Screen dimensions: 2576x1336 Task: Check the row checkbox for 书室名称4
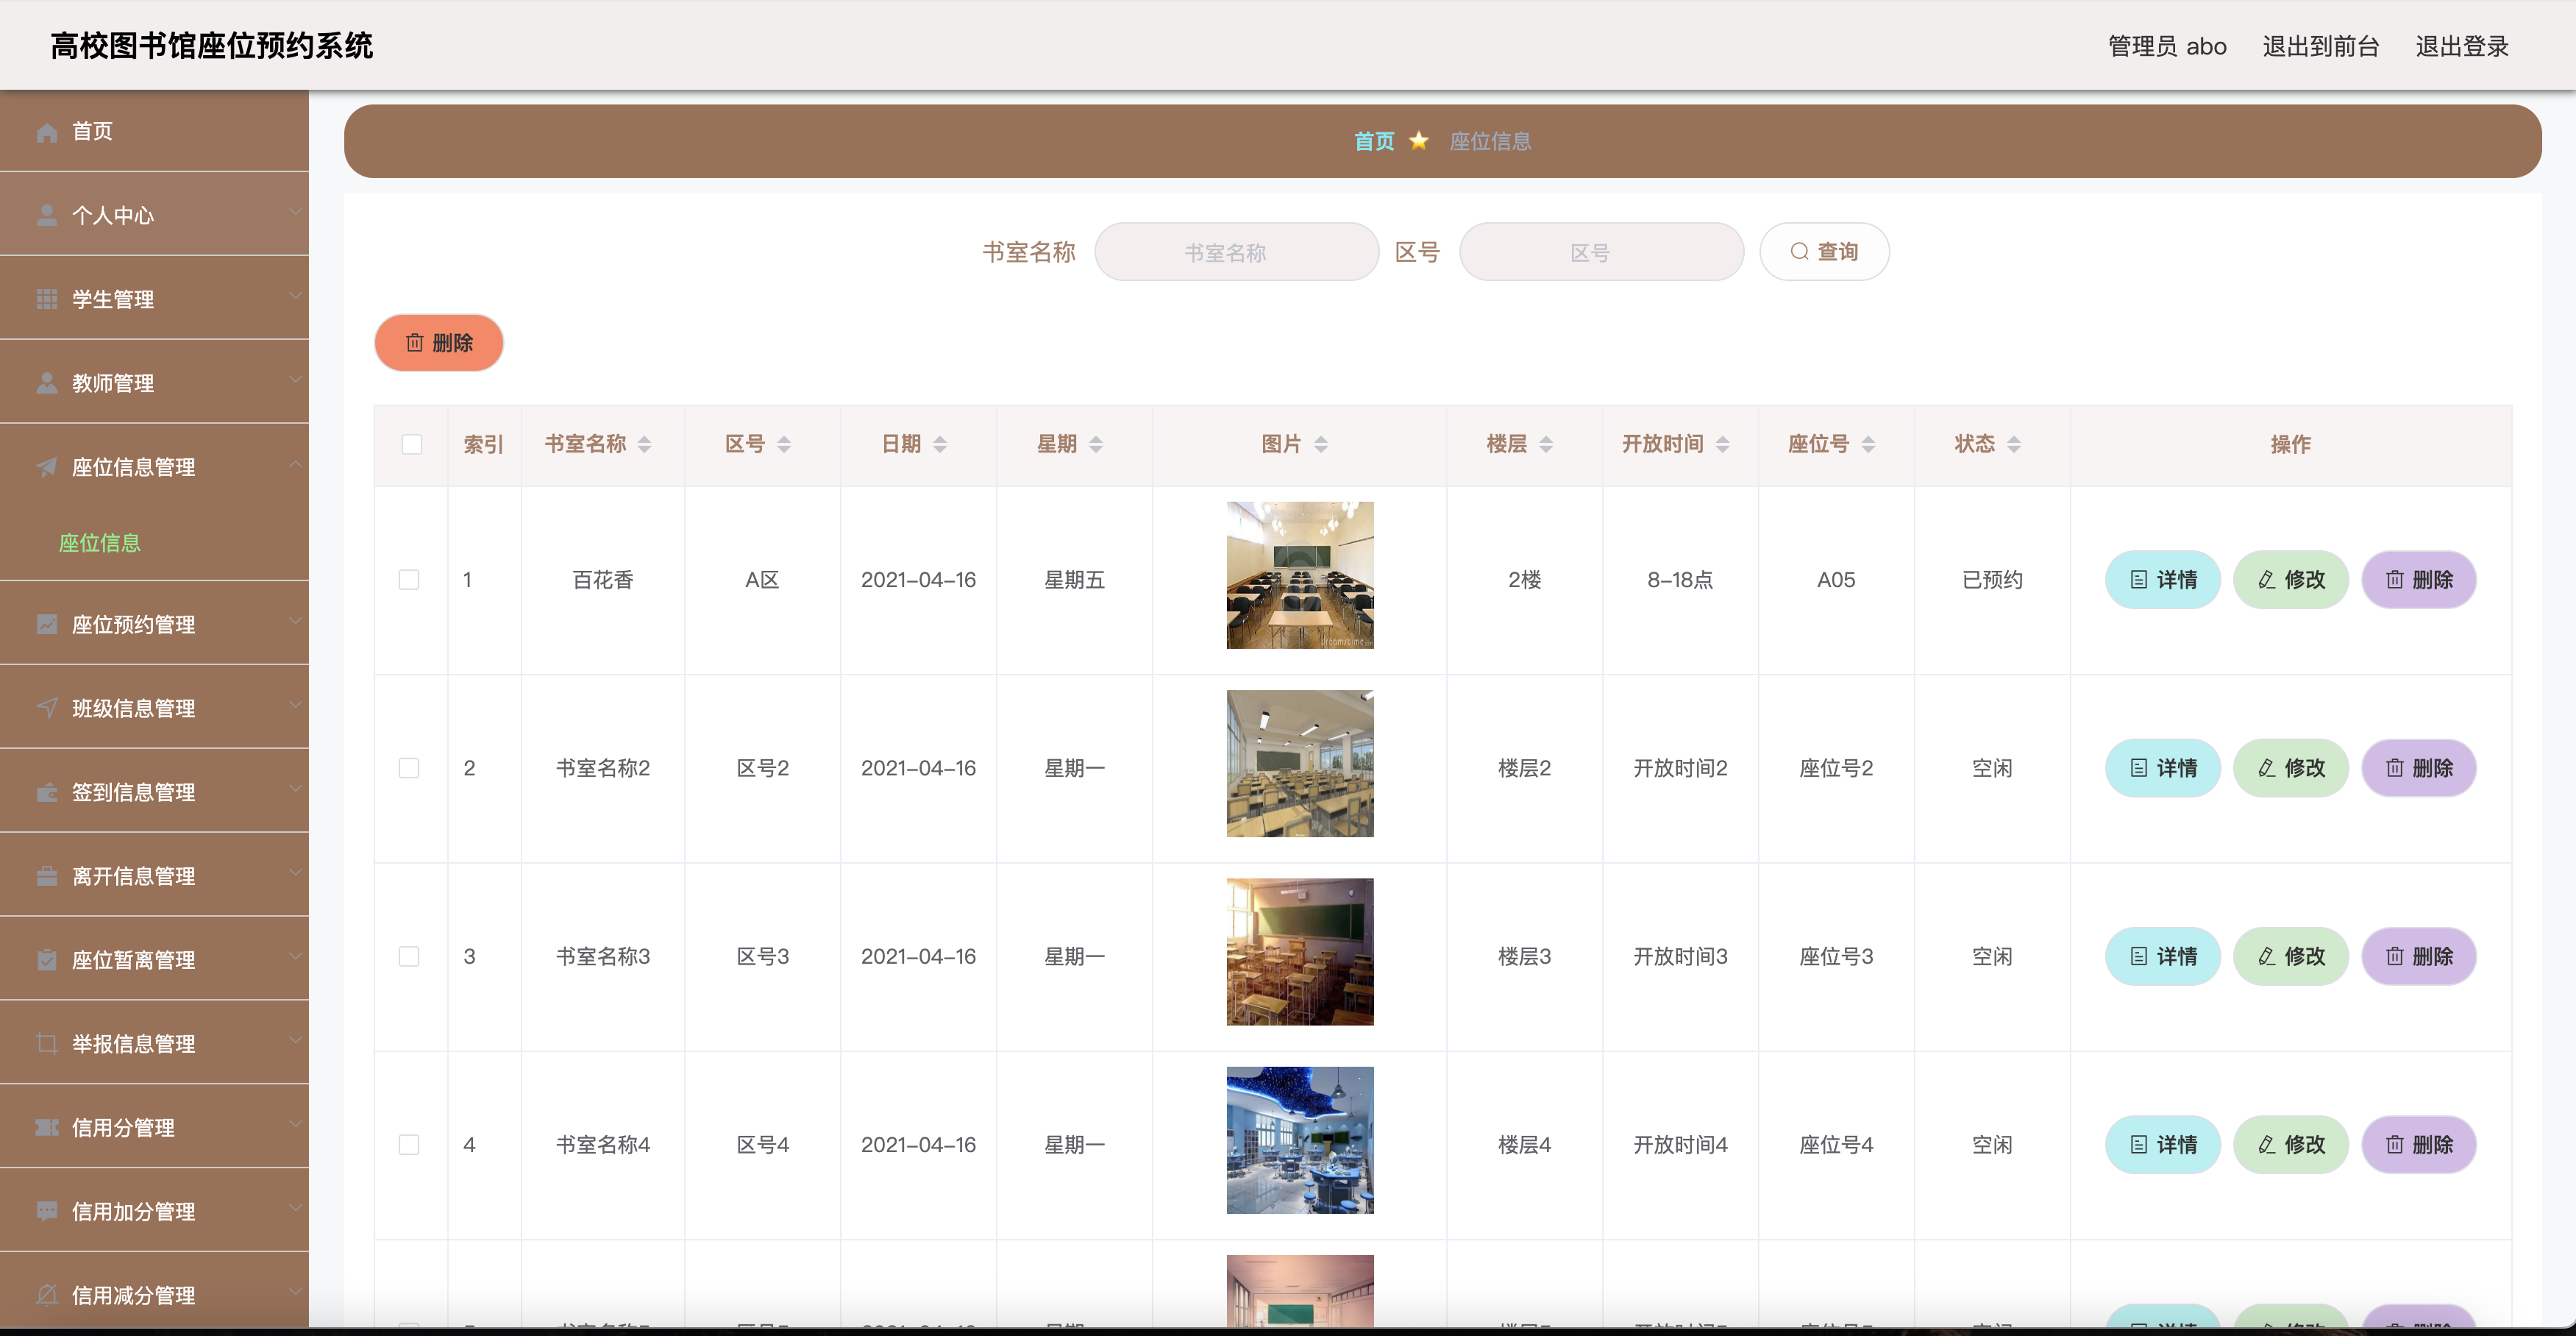pos(409,1145)
